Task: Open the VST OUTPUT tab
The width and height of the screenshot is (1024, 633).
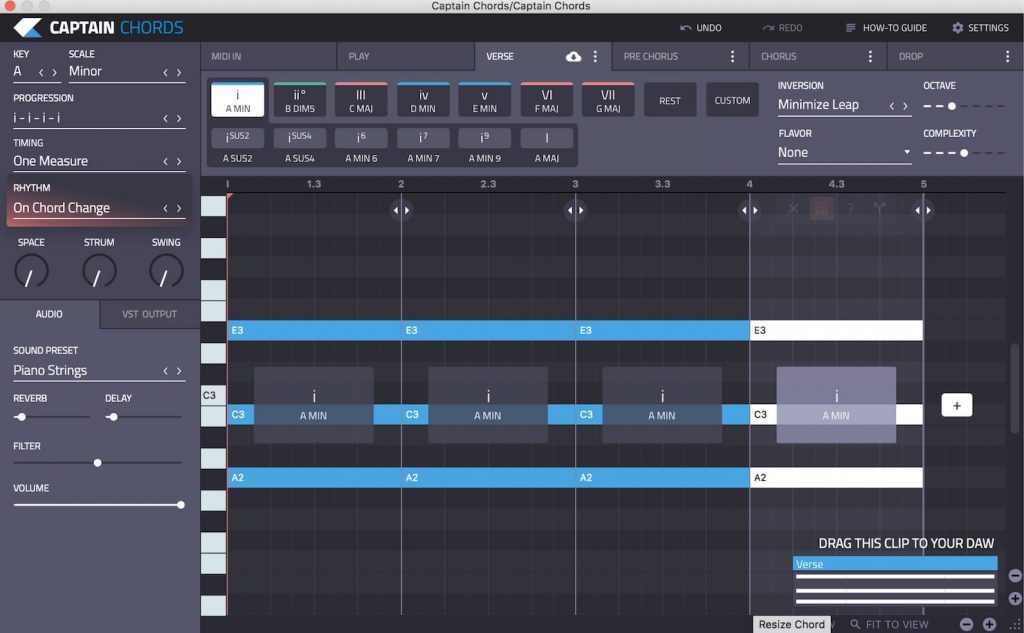Action: pyautogui.click(x=149, y=313)
